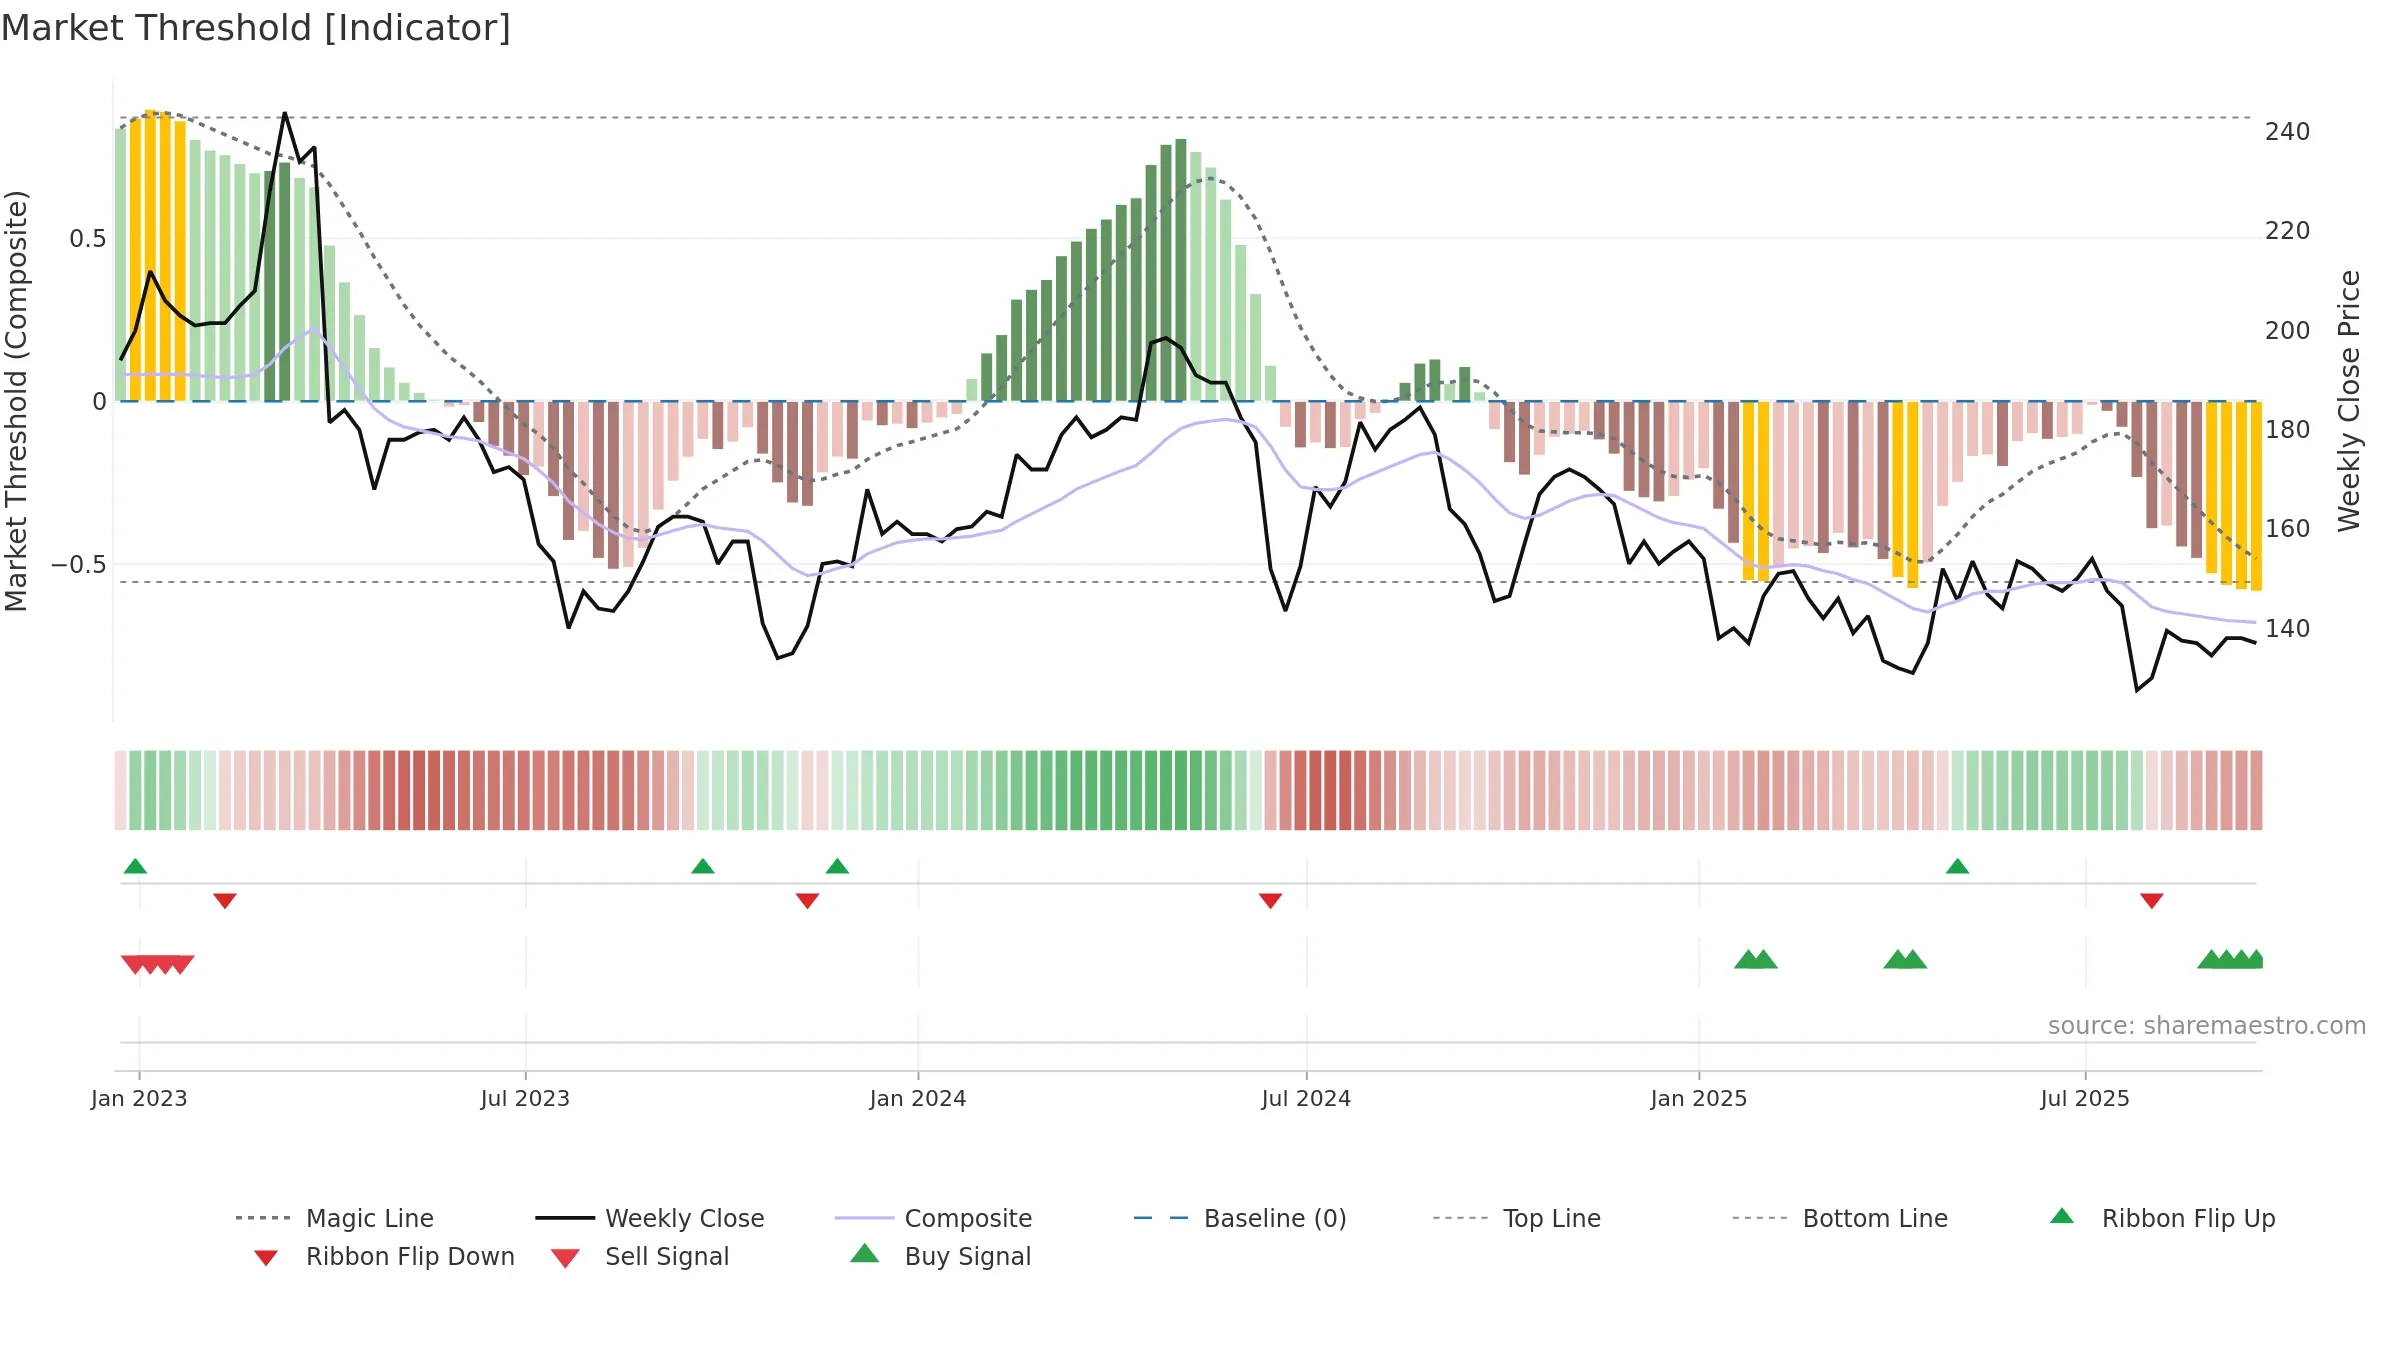Toggle the Baseline (0) legend entry
The height and width of the screenshot is (1350, 2400).
pos(1240,1218)
